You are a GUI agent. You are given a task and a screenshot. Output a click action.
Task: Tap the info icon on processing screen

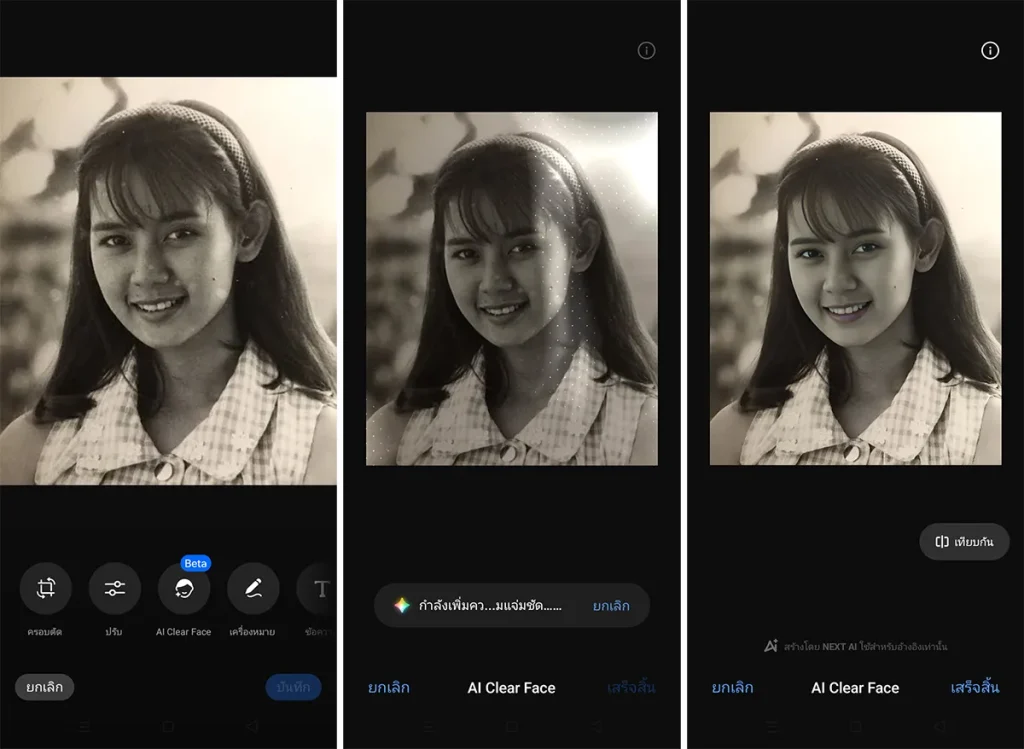(x=646, y=51)
